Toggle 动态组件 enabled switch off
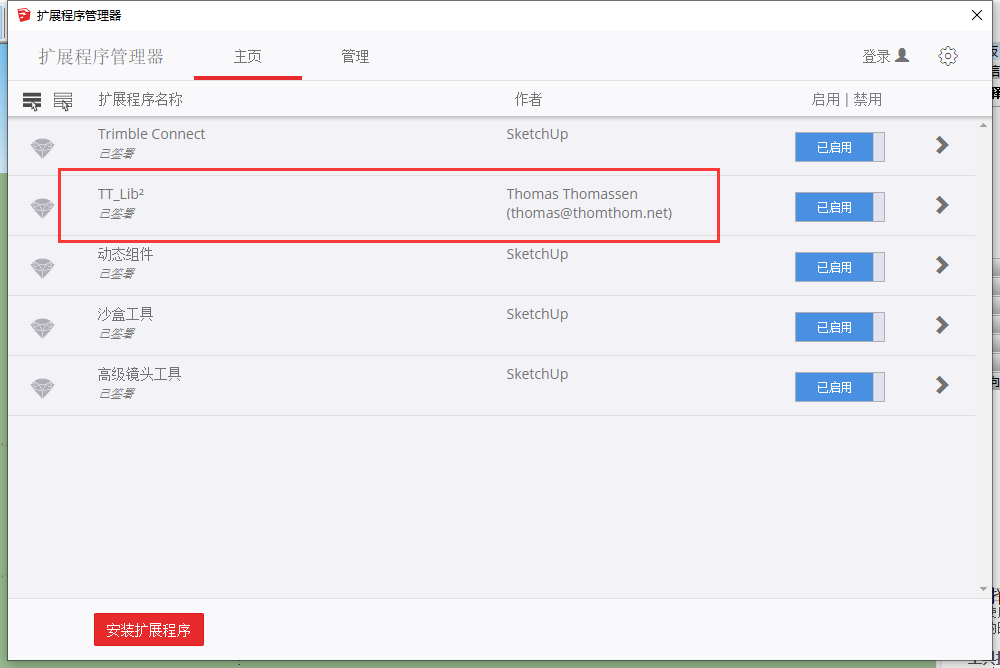1000x668 pixels. tap(839, 267)
